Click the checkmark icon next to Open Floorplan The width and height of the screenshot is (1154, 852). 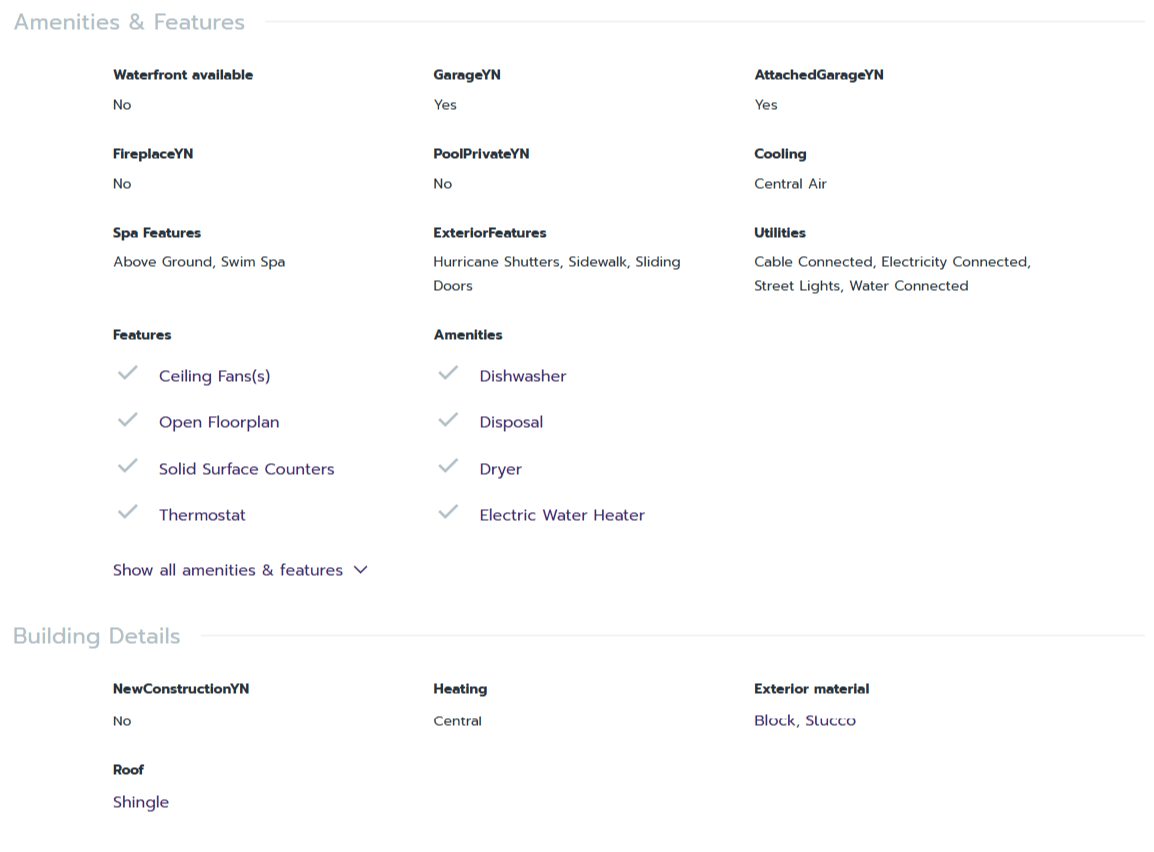pyautogui.click(x=127, y=420)
